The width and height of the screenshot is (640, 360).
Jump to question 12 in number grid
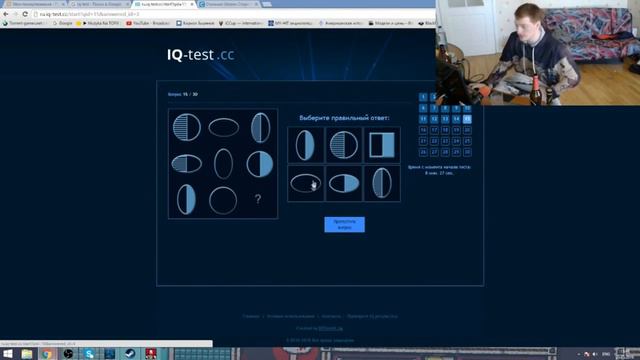pyautogui.click(x=434, y=119)
